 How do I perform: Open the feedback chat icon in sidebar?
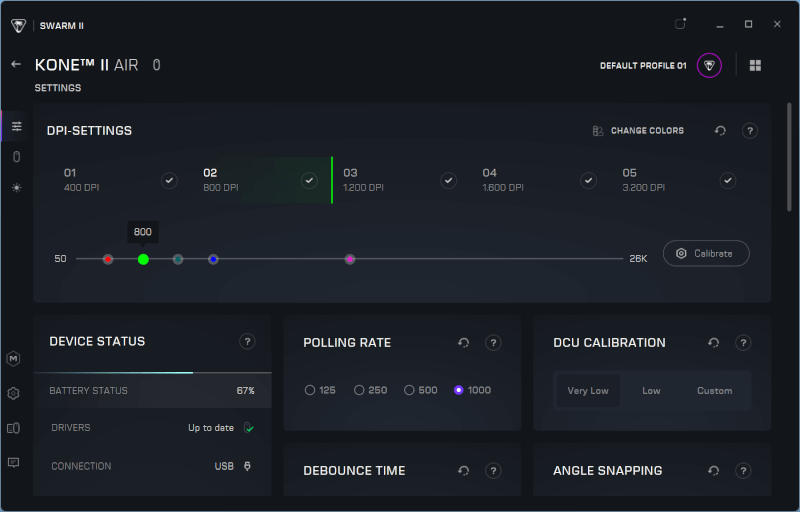[14, 463]
